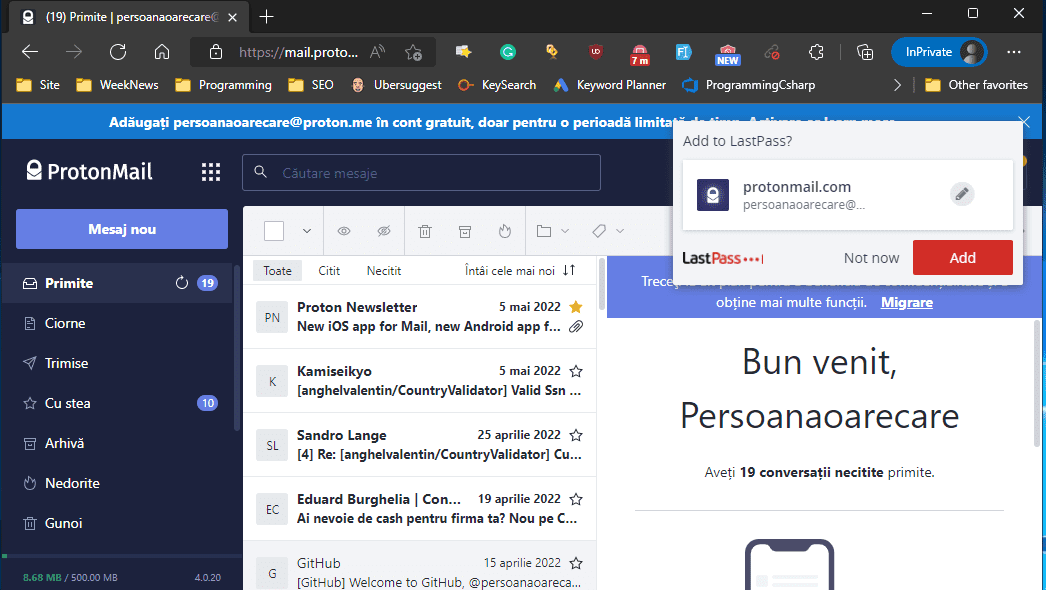
Task: Open the uBlock Origin extension icon
Action: 596,52
